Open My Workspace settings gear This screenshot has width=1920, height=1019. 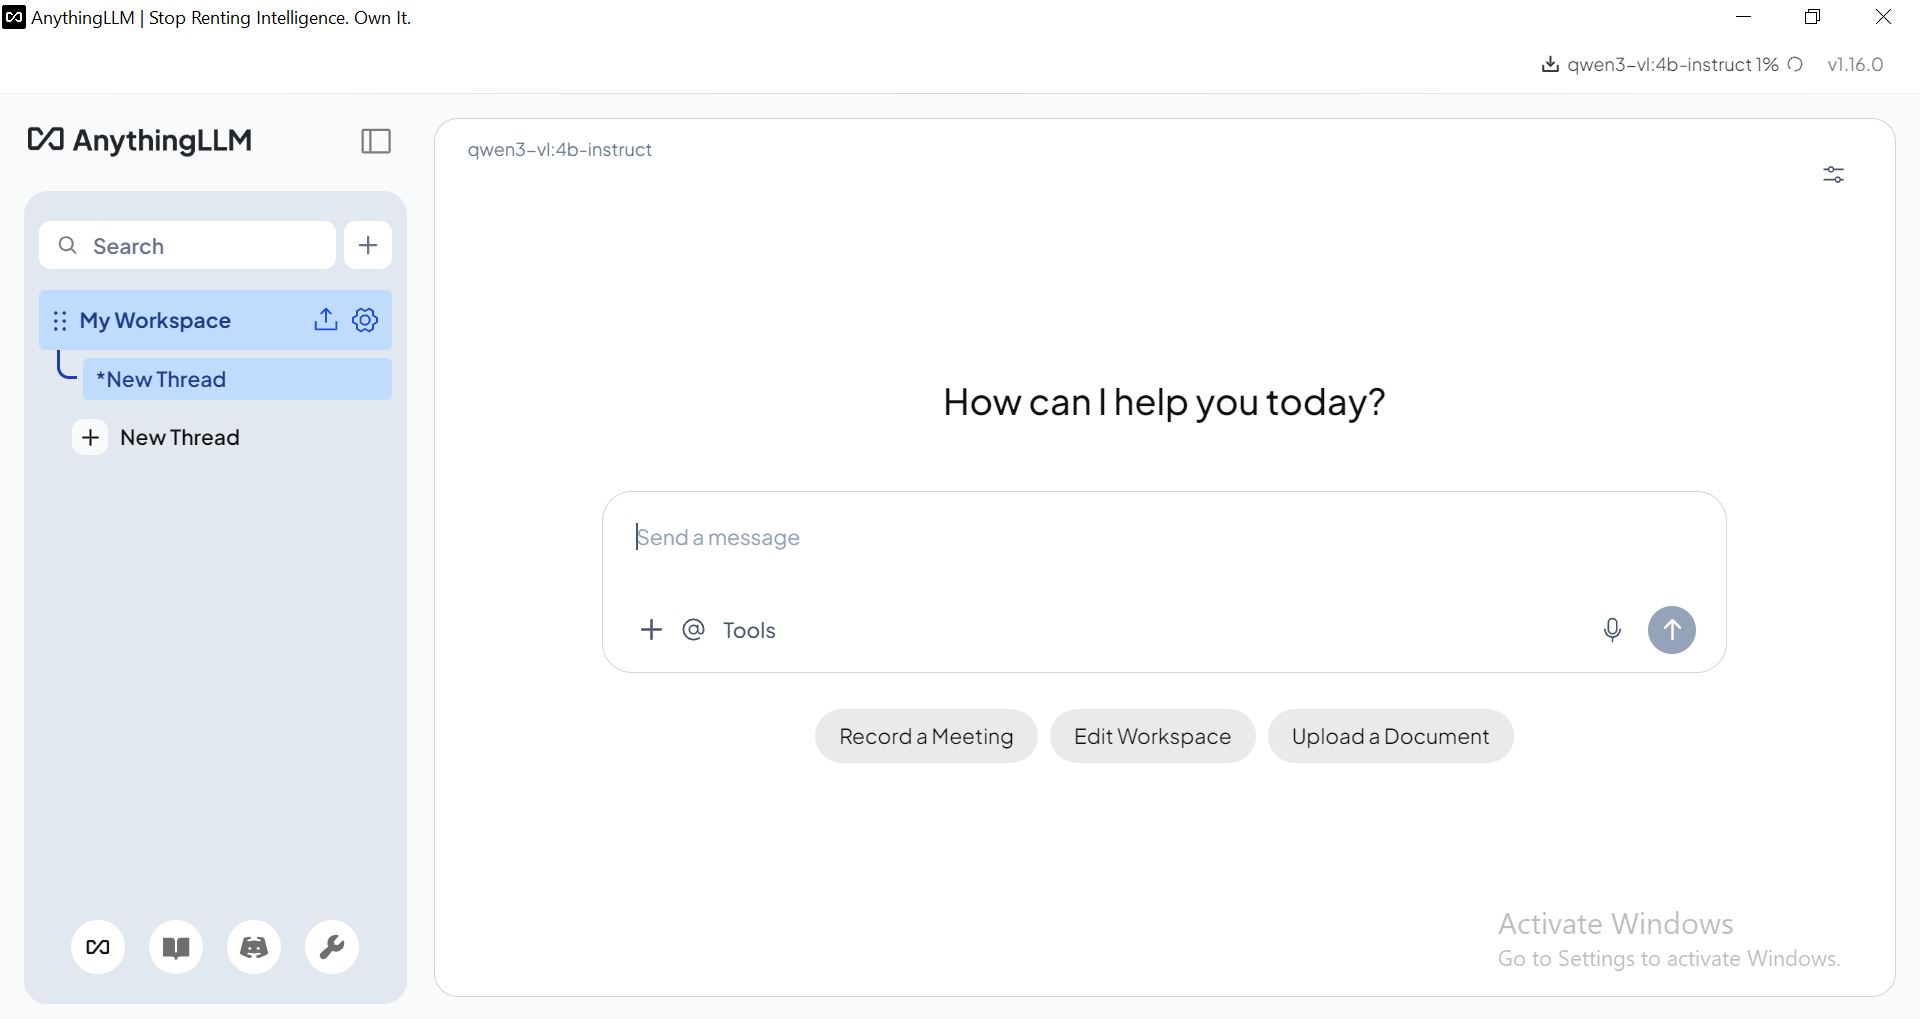click(x=365, y=320)
